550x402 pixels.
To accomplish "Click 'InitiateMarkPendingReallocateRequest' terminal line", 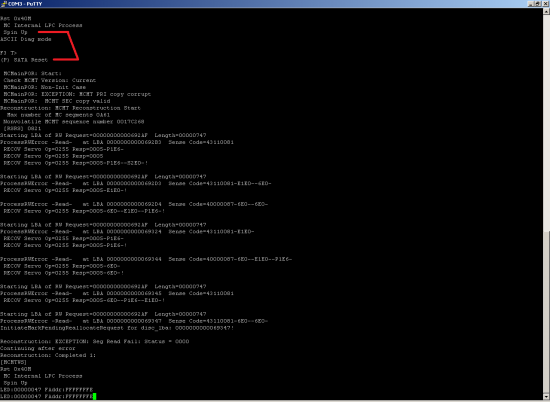I will click(x=117, y=328).
